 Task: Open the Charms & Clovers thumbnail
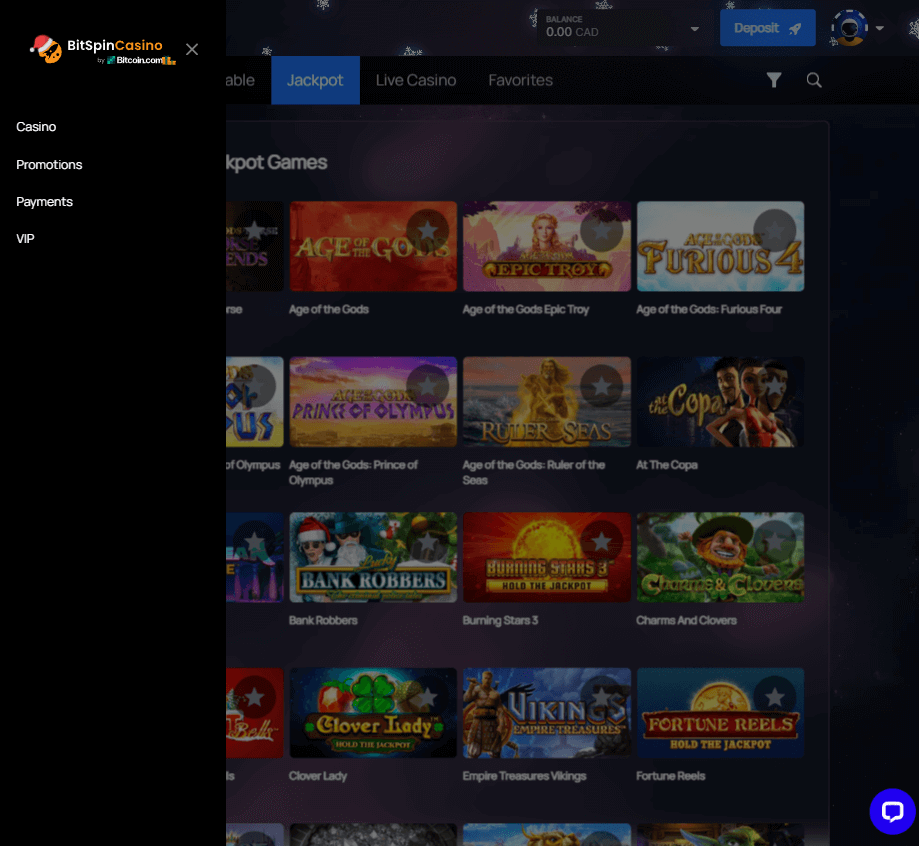pos(720,558)
